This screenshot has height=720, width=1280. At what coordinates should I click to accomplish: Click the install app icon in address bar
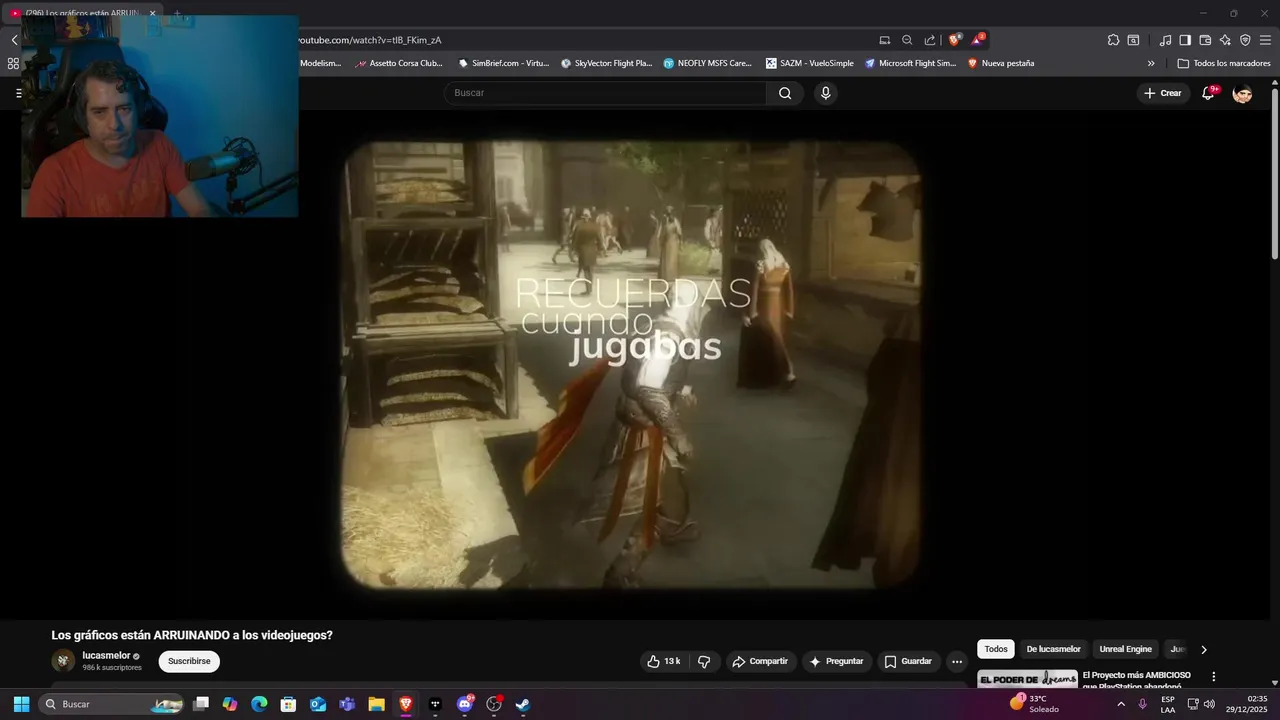[x=885, y=40]
